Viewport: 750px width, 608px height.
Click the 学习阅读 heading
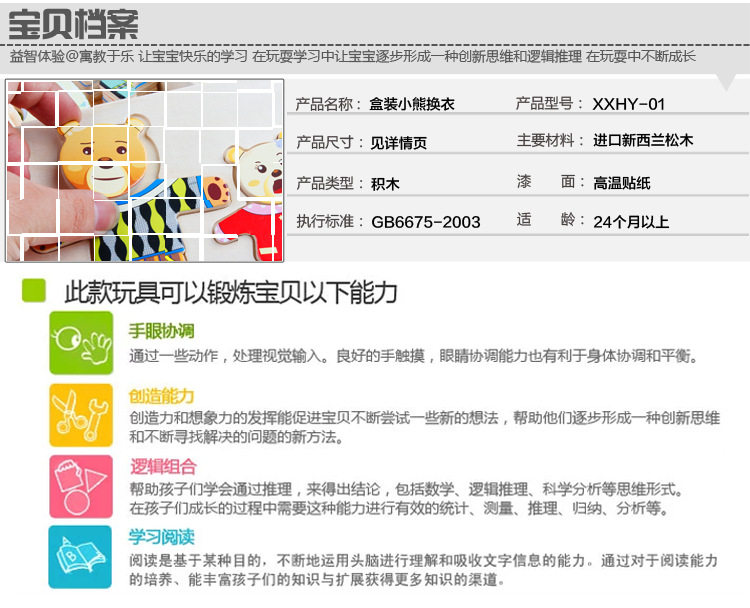[x=162, y=537]
